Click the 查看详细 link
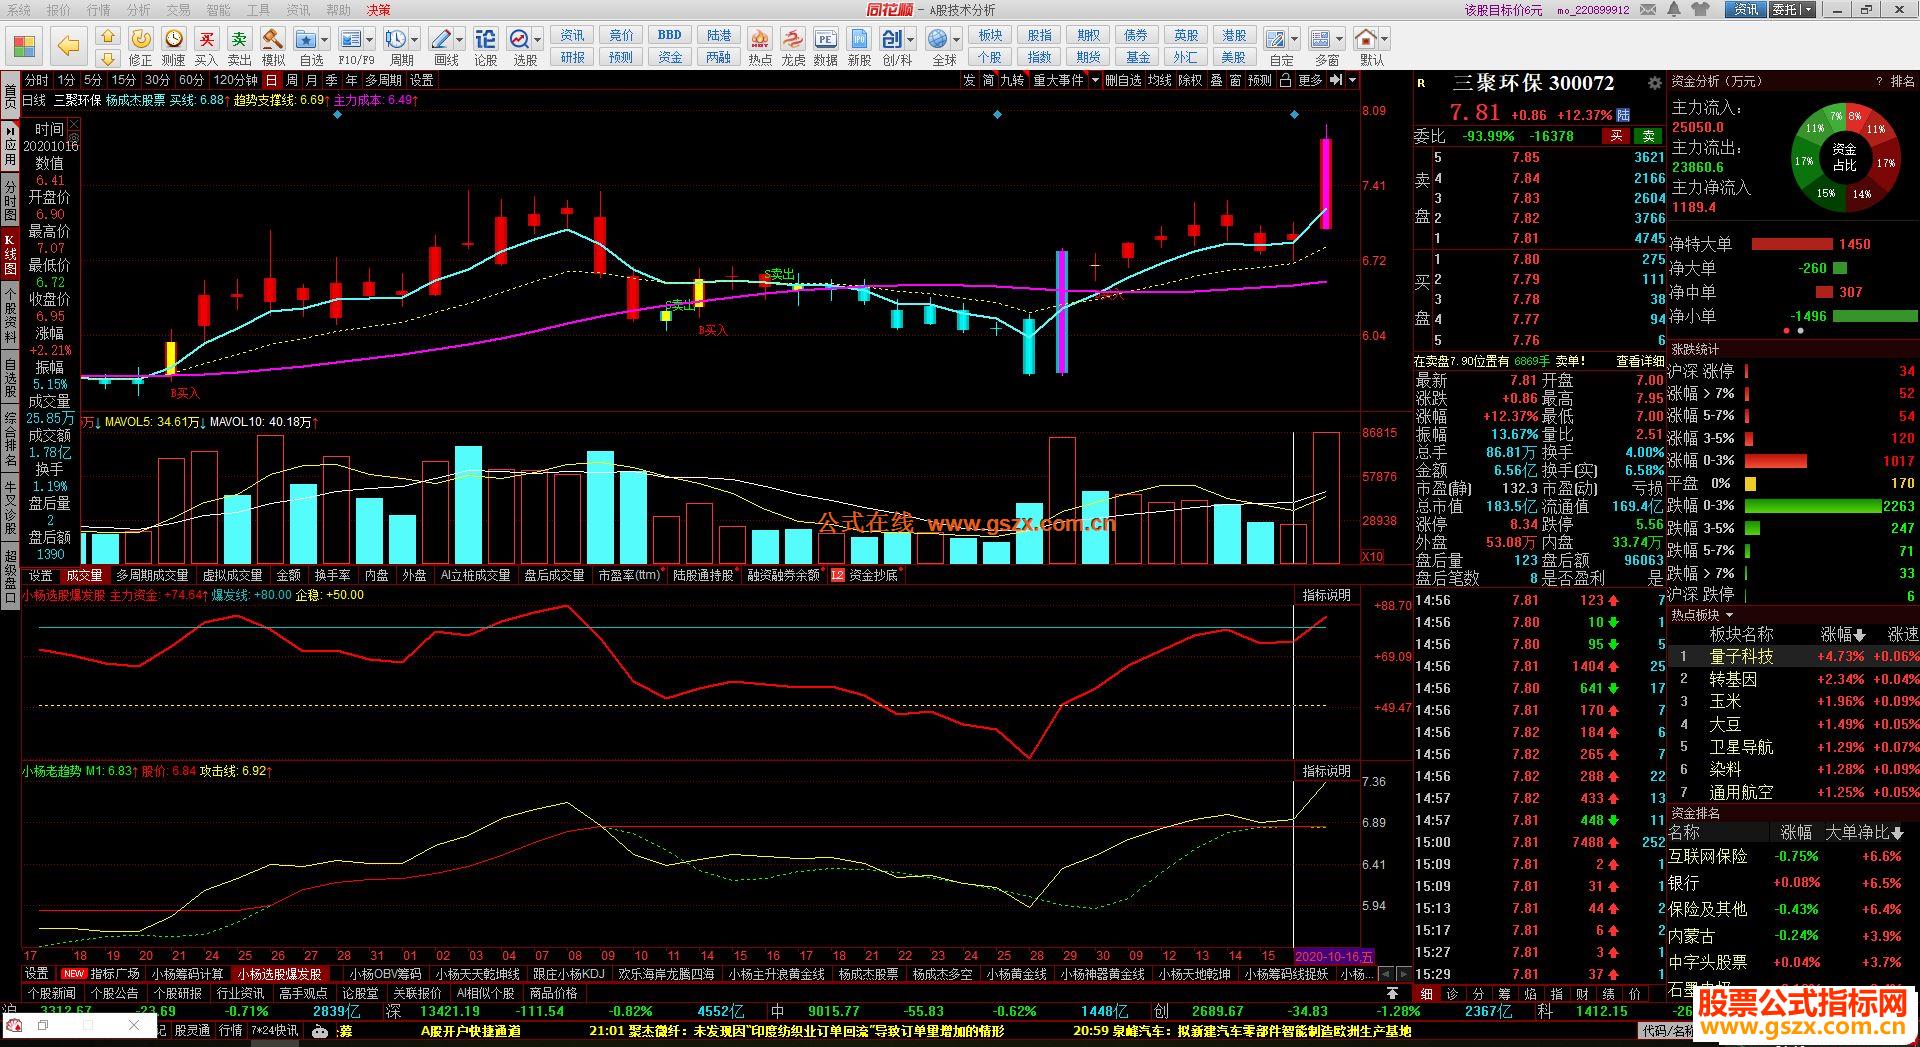This screenshot has height=1047, width=1920. click(x=1639, y=361)
